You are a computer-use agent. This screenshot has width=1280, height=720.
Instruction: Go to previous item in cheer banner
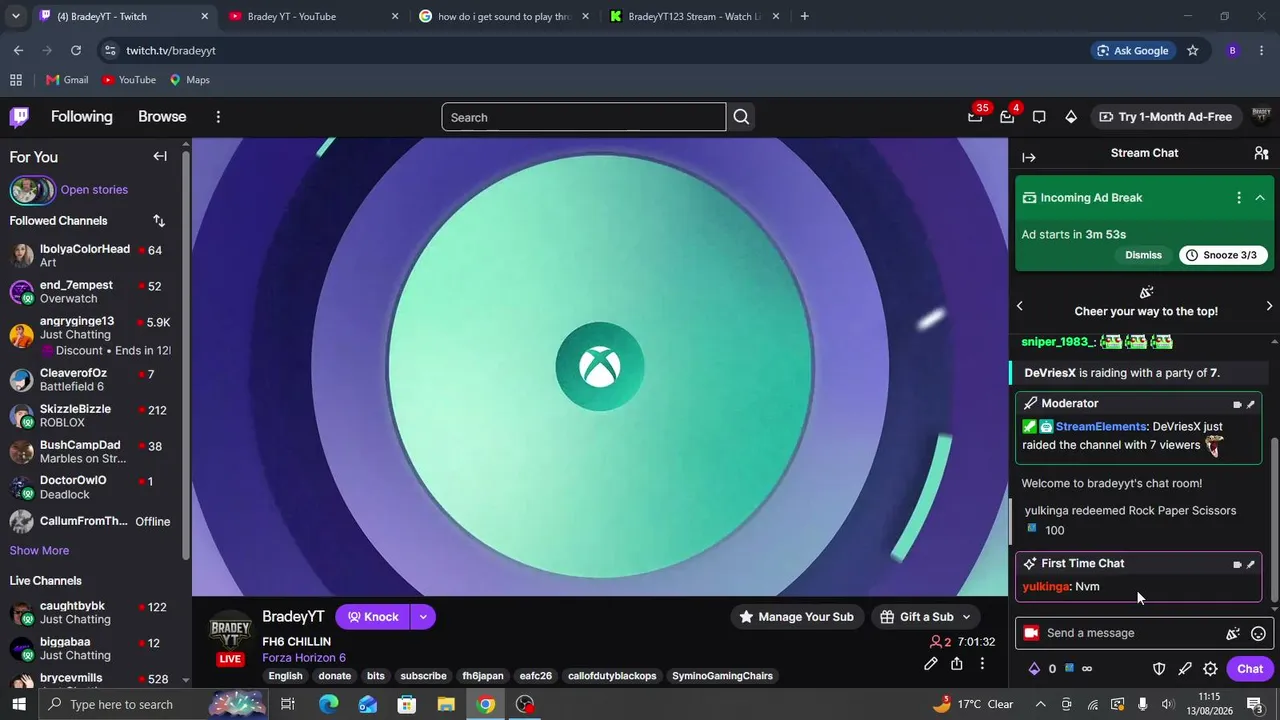click(1020, 306)
